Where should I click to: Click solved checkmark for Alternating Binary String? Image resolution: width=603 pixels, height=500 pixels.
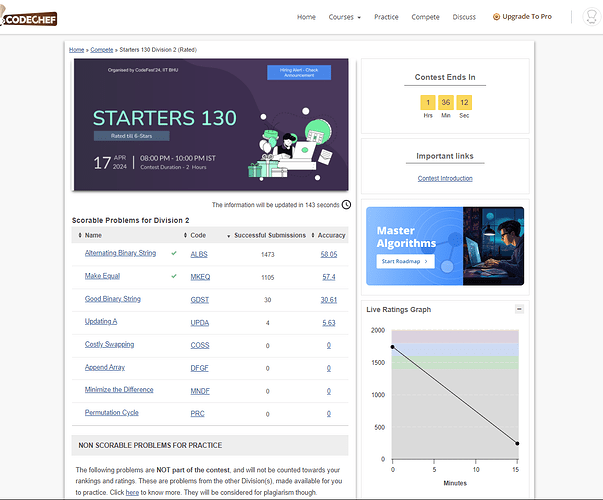point(174,253)
